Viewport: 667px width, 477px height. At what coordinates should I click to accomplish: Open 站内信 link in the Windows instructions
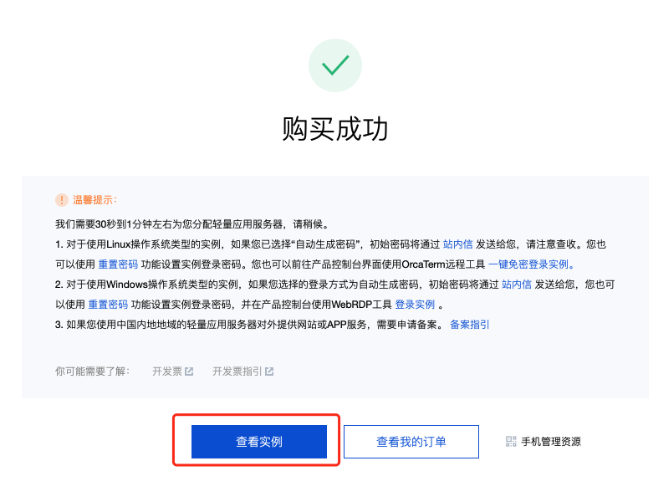516,284
